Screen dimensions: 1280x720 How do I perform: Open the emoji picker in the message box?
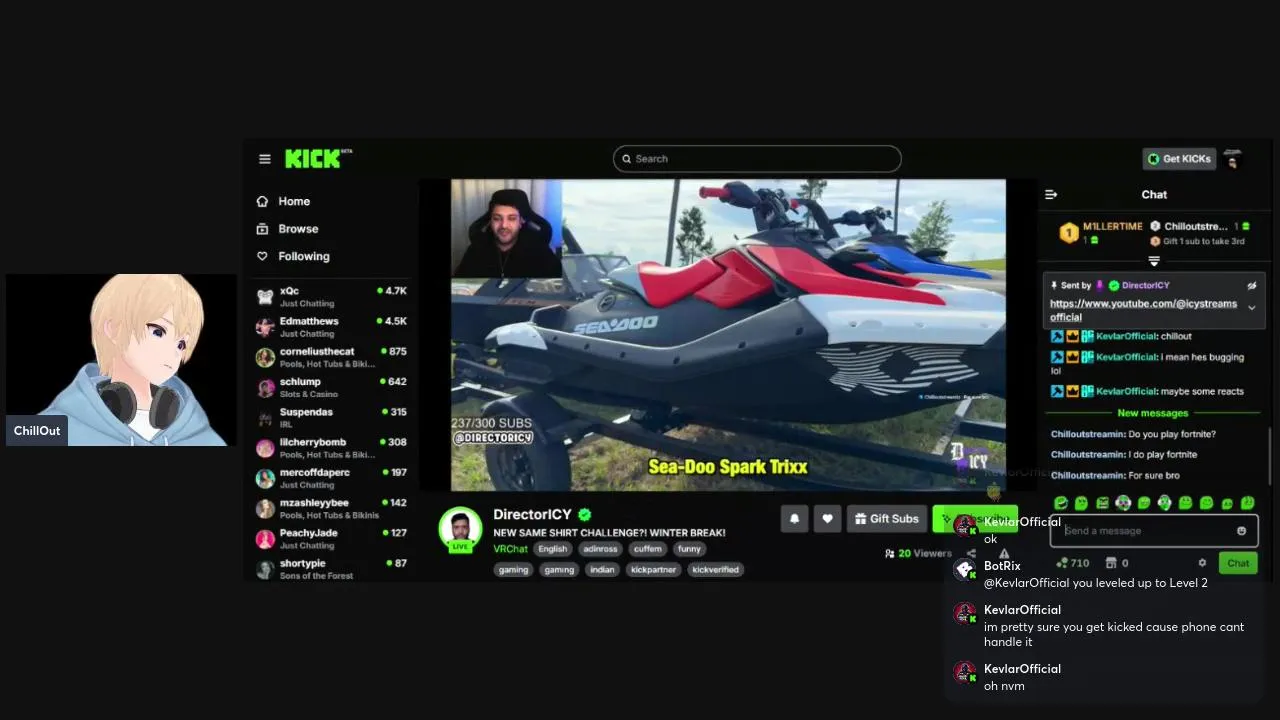pos(1242,531)
